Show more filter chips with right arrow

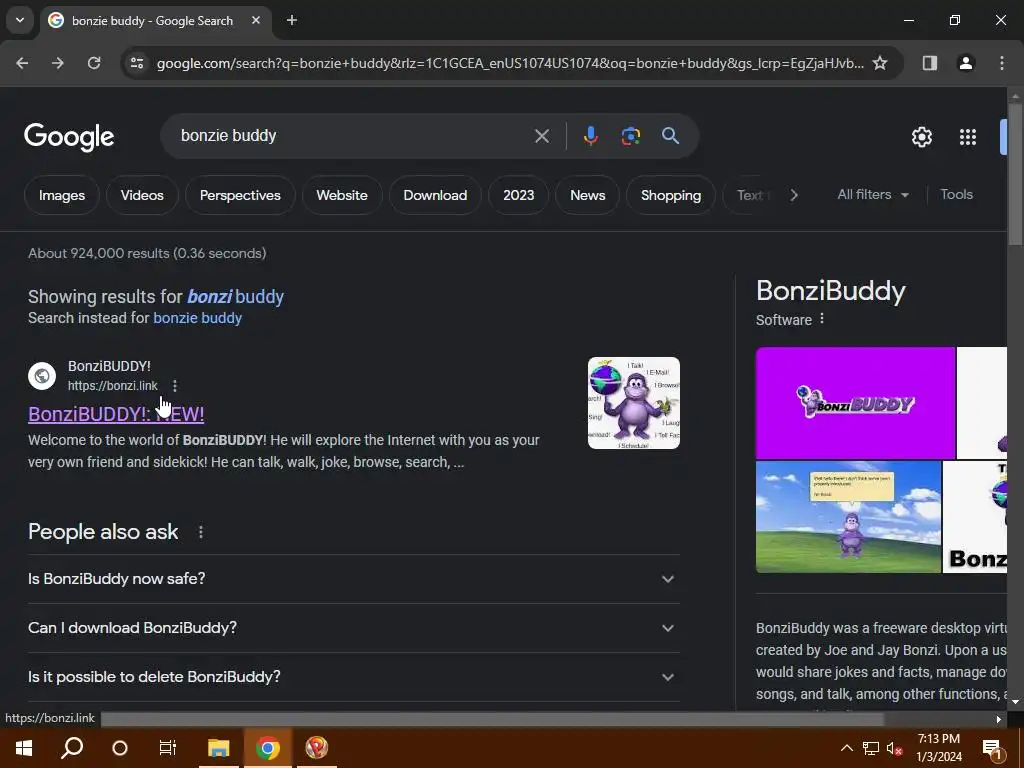(x=793, y=195)
